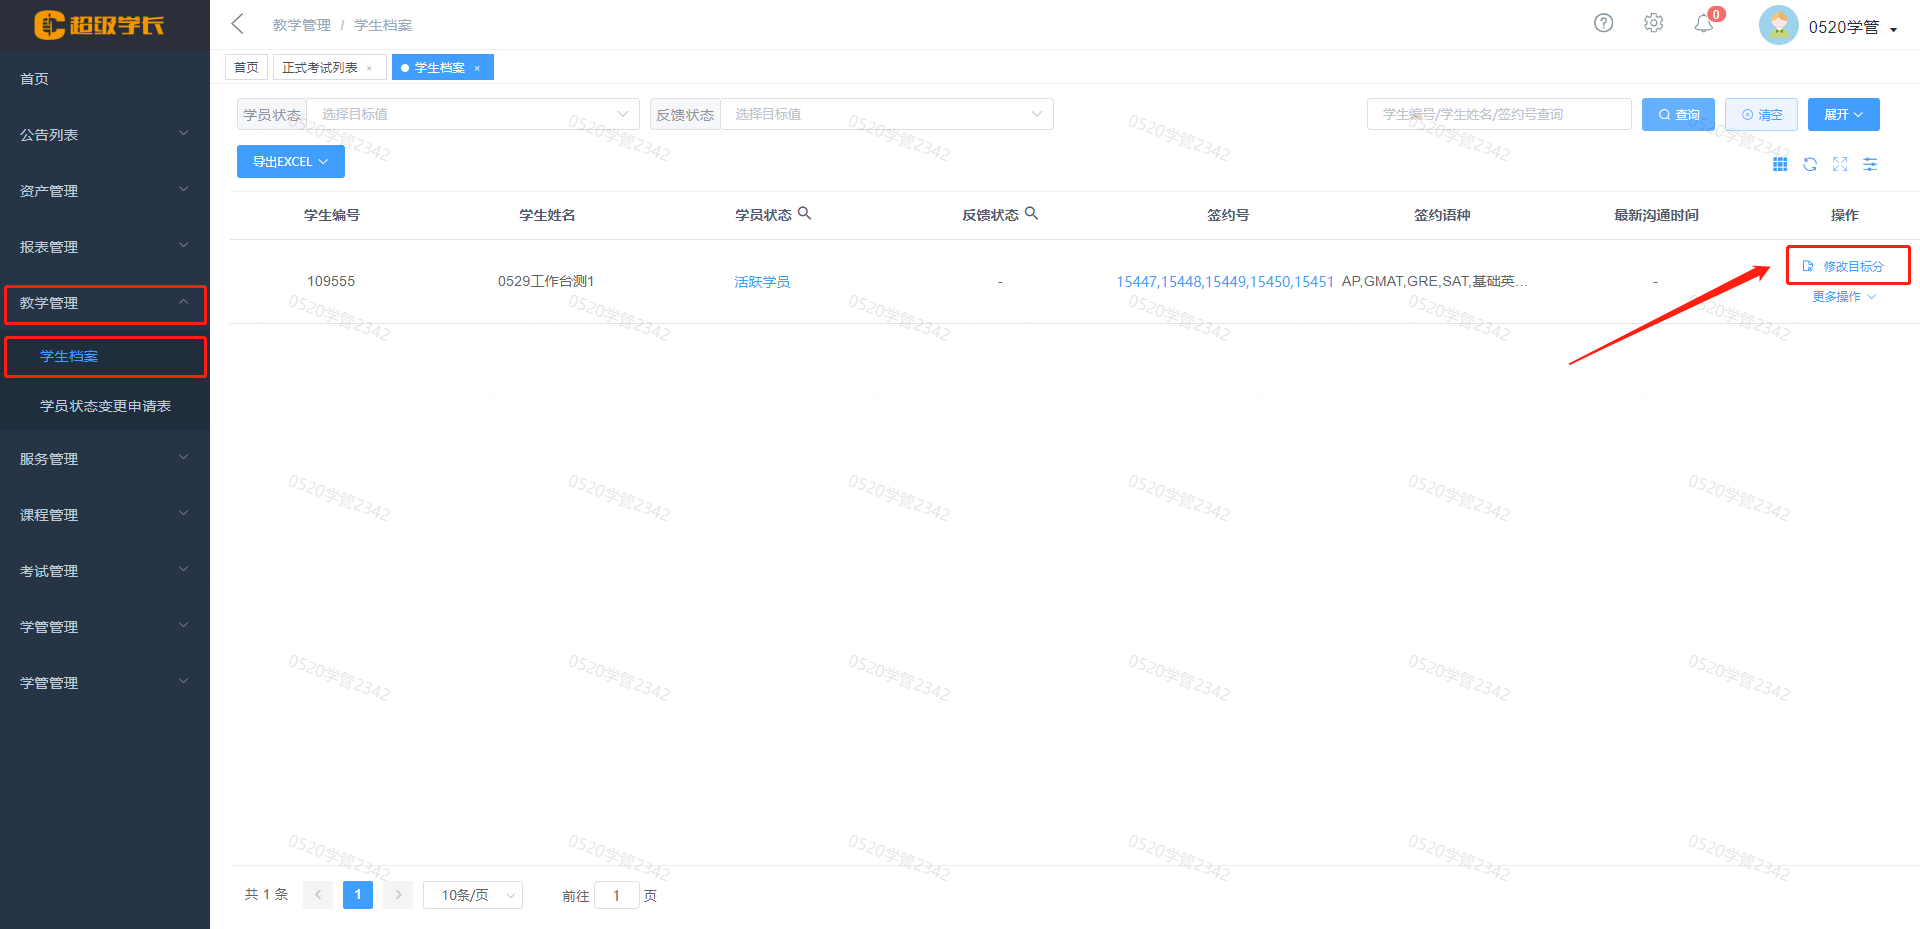Screen dimensions: 1920x929
Task: Click the grid view icon above table
Action: (x=1780, y=164)
